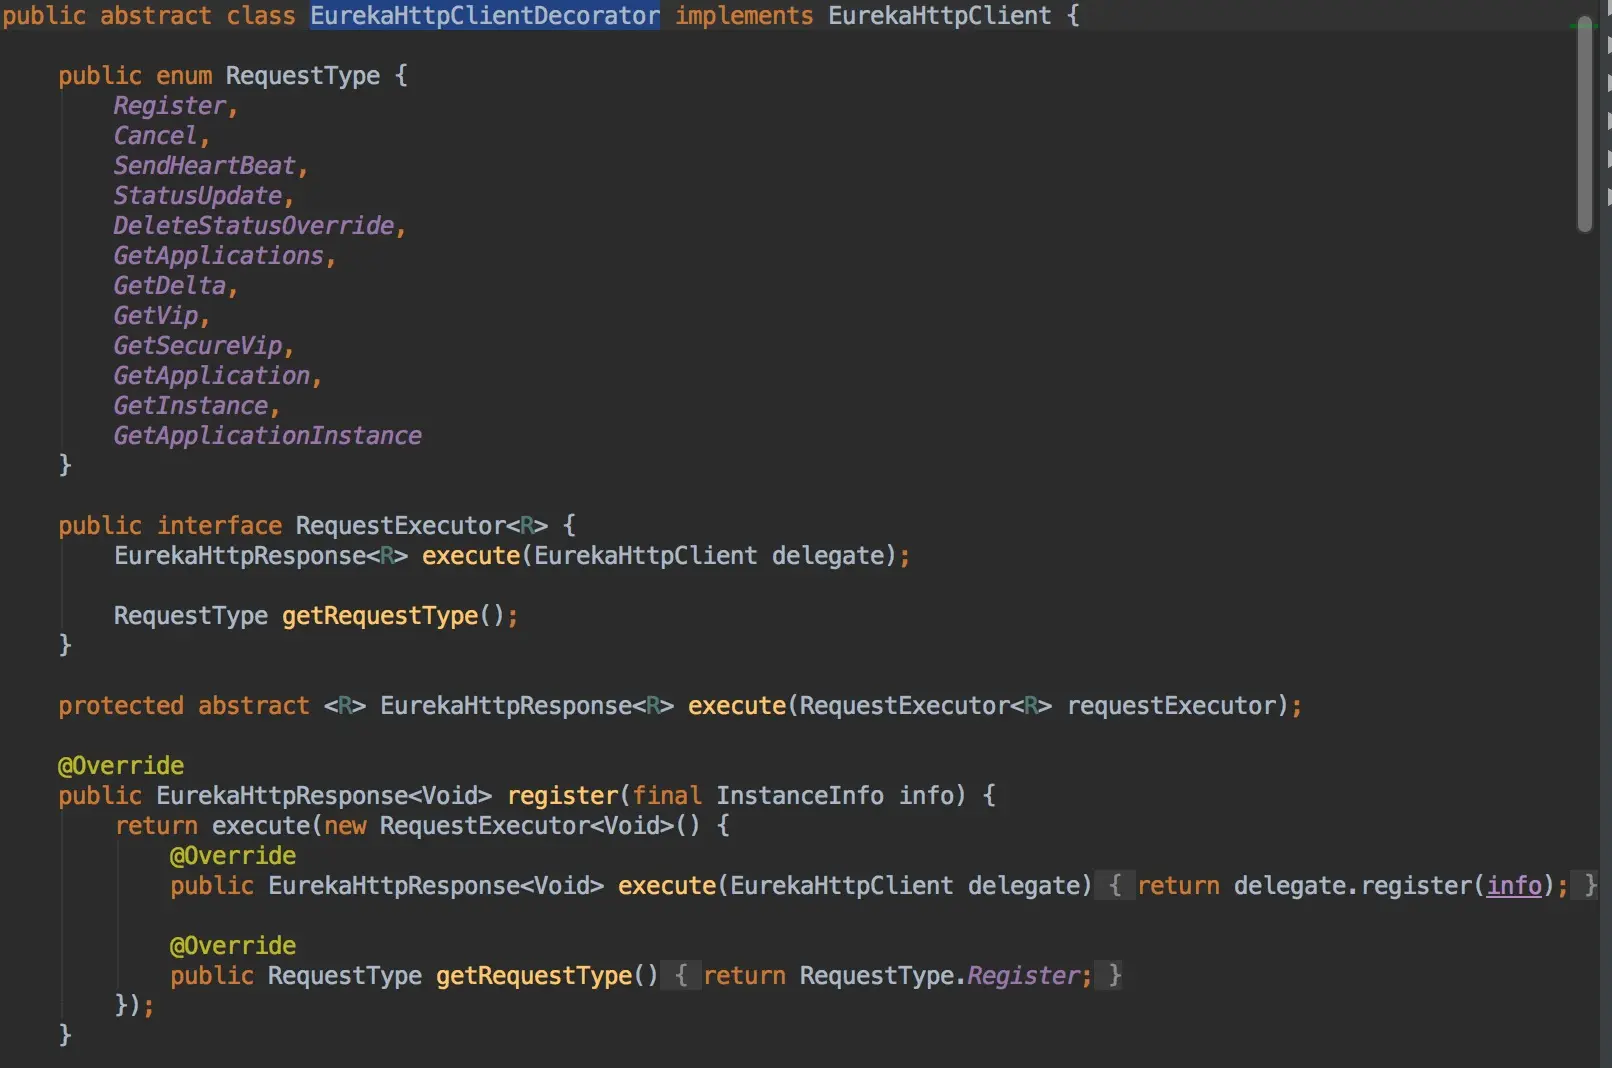Click the GetVip enum constant
Image resolution: width=1612 pixels, height=1068 pixels.
[156, 316]
